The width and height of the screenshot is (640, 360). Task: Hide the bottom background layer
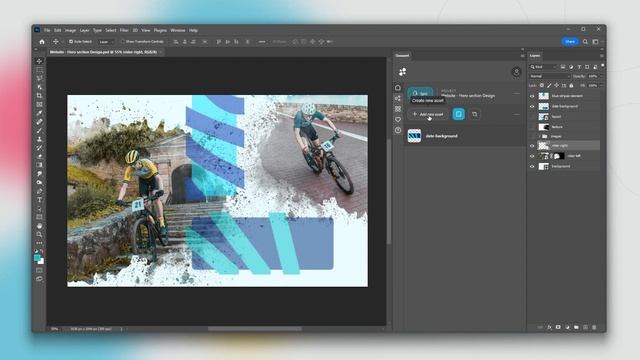coord(532,167)
